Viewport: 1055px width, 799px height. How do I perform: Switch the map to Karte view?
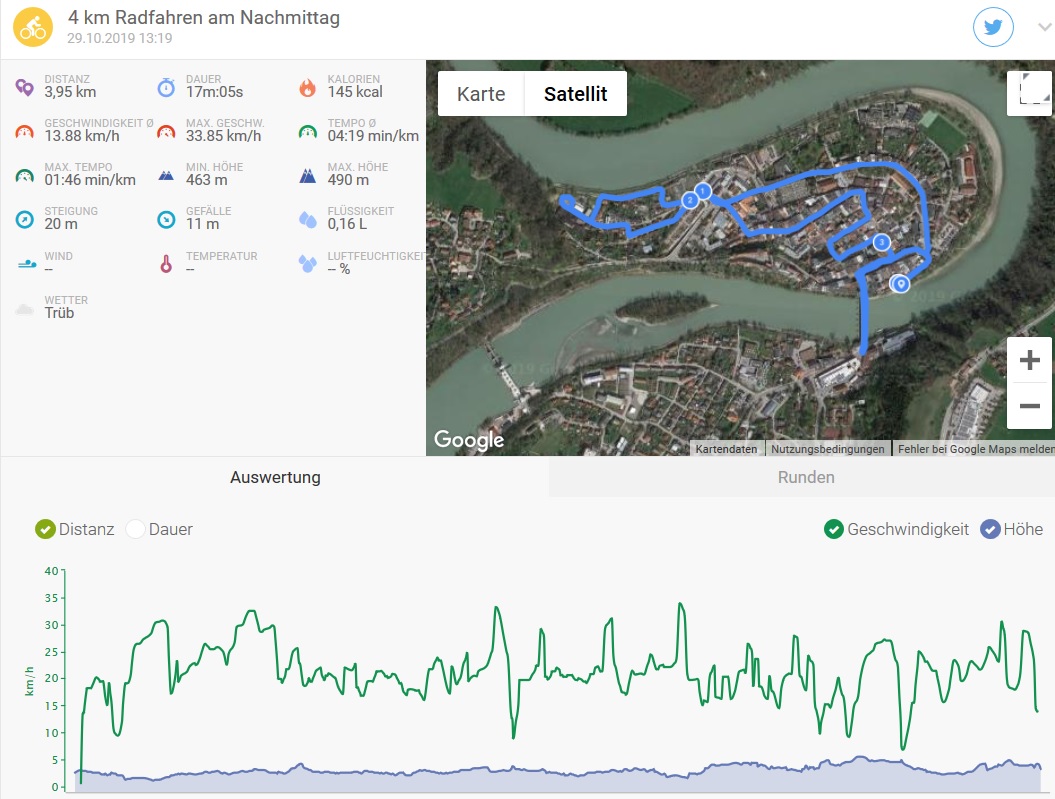(481, 94)
